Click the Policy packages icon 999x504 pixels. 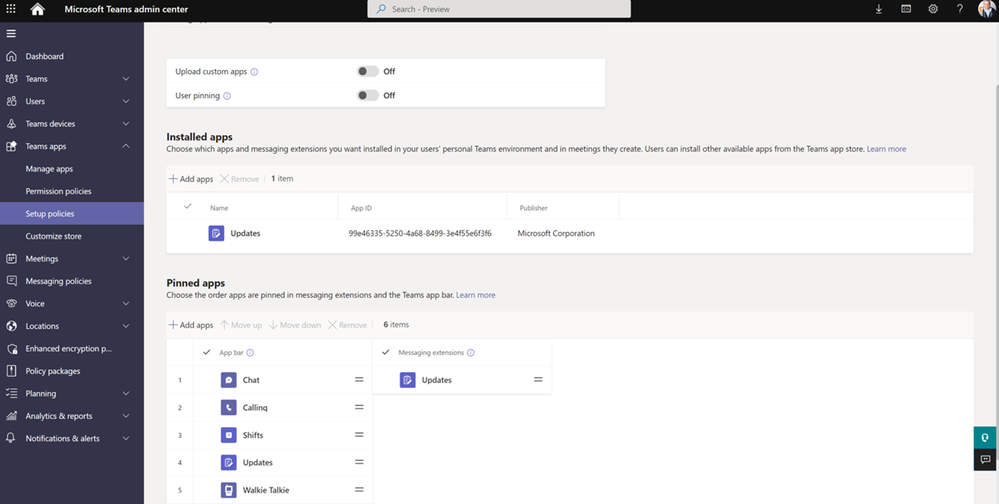(11, 371)
